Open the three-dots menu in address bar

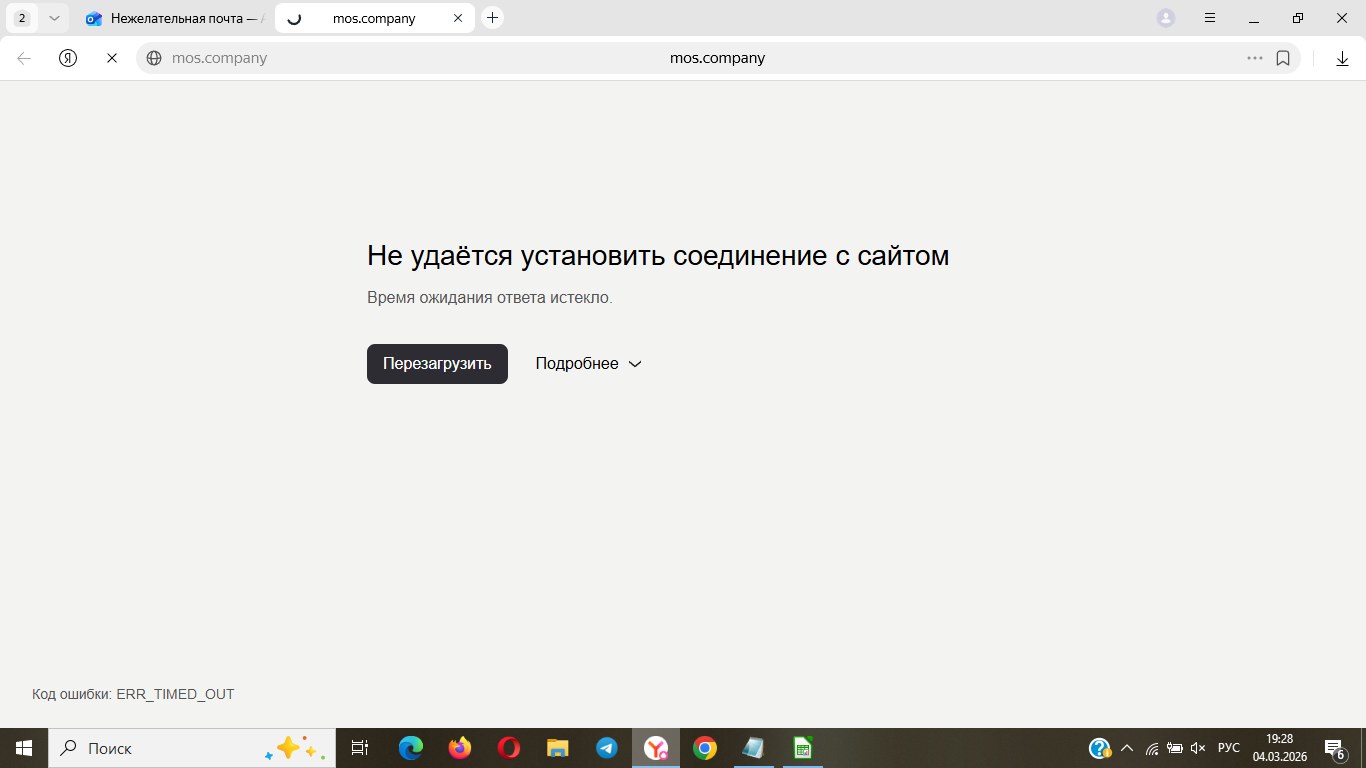coord(1254,58)
